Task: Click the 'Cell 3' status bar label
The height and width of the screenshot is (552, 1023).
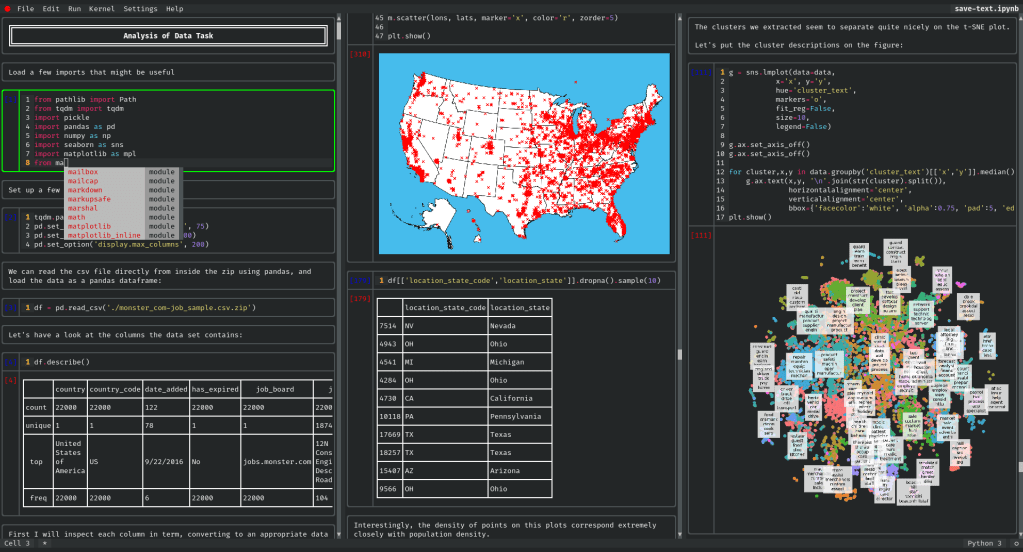Action: tap(17, 543)
